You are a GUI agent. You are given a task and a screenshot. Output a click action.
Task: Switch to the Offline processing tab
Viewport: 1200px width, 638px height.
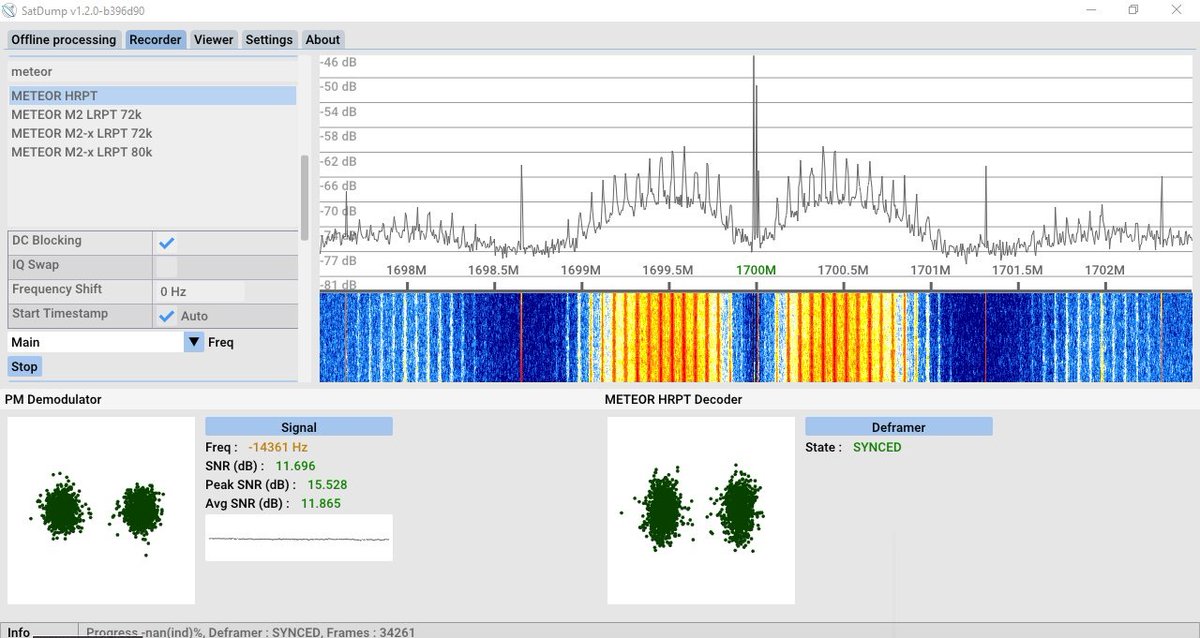click(64, 40)
